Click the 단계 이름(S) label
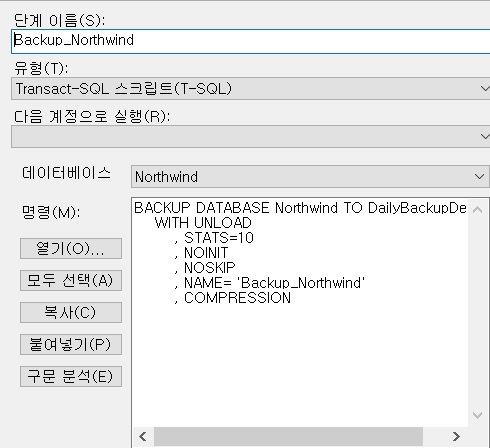490x448 pixels. click(59, 20)
